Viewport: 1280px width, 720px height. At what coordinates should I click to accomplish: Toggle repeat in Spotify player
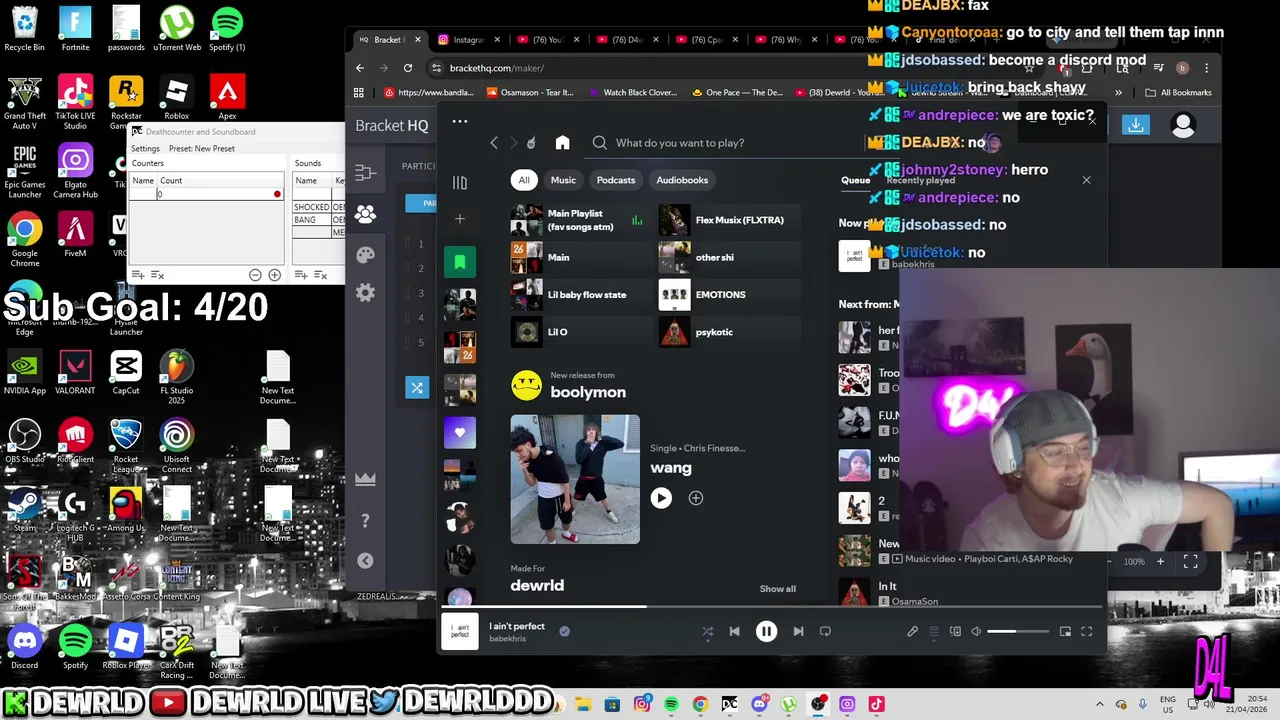tap(825, 631)
